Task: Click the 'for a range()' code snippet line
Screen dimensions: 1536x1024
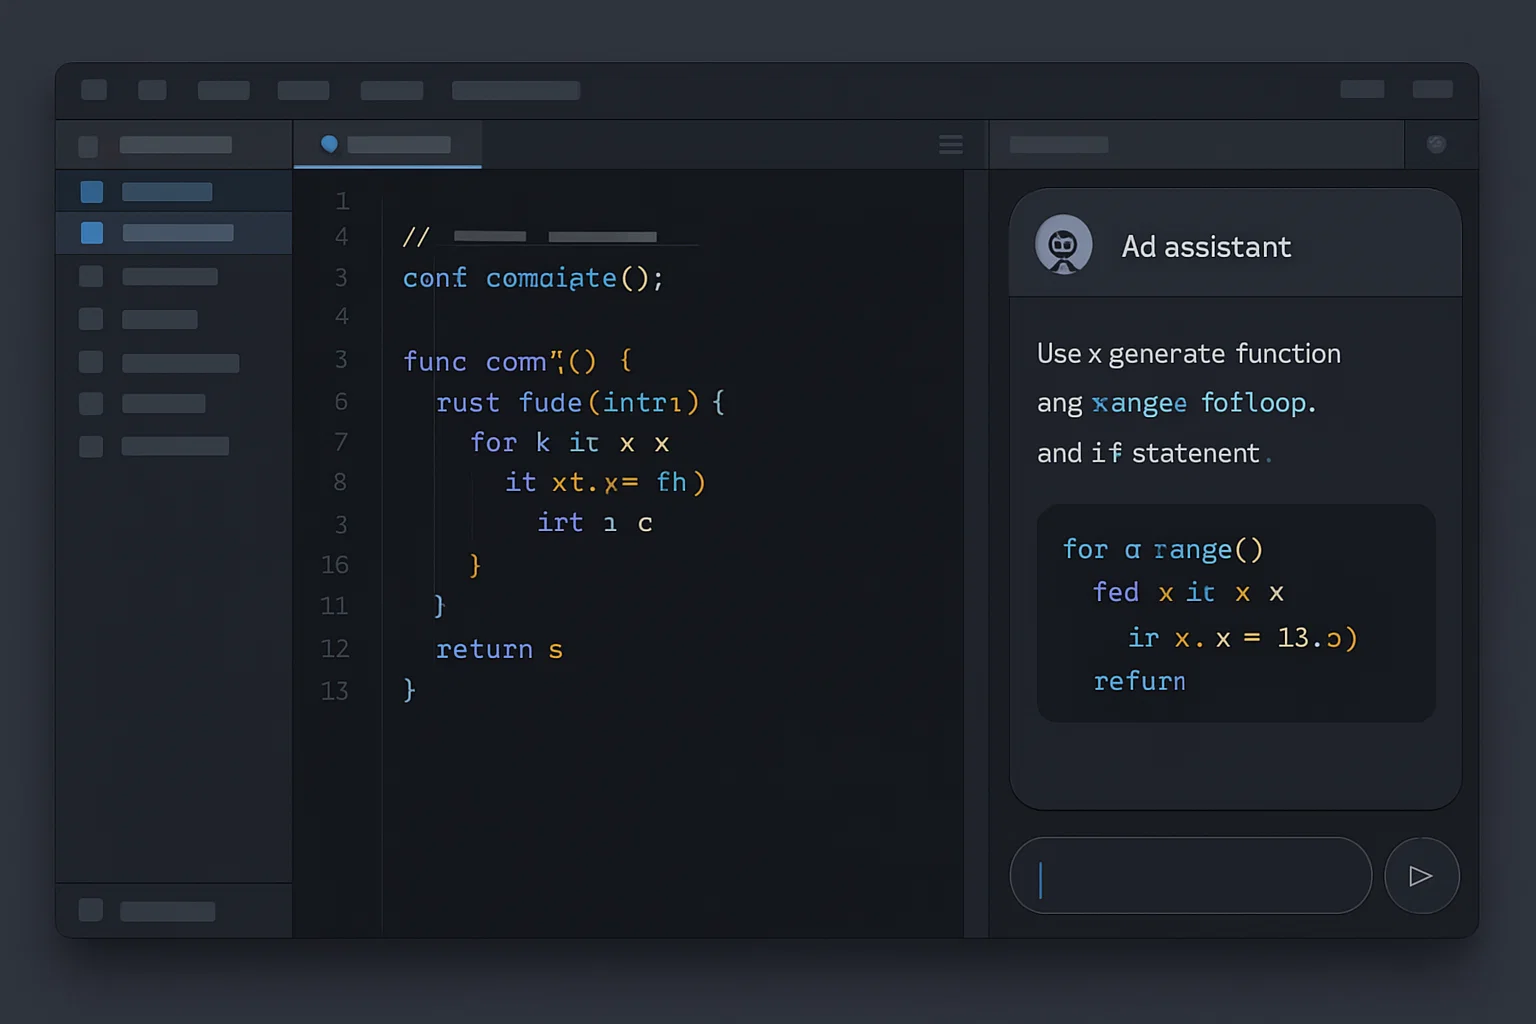Action: click(x=1162, y=550)
